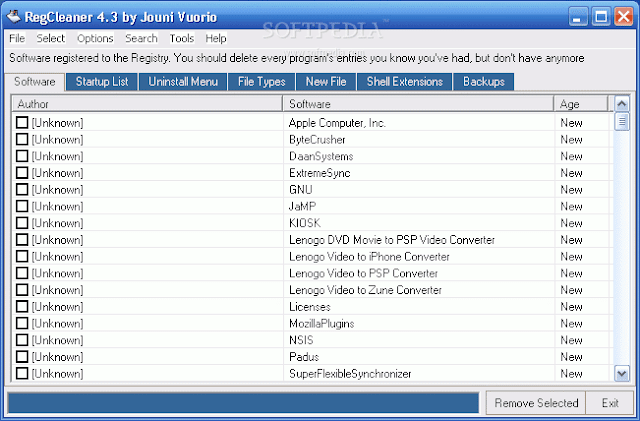Show the New File tab
Image resolution: width=640 pixels, height=421 pixels.
click(326, 82)
